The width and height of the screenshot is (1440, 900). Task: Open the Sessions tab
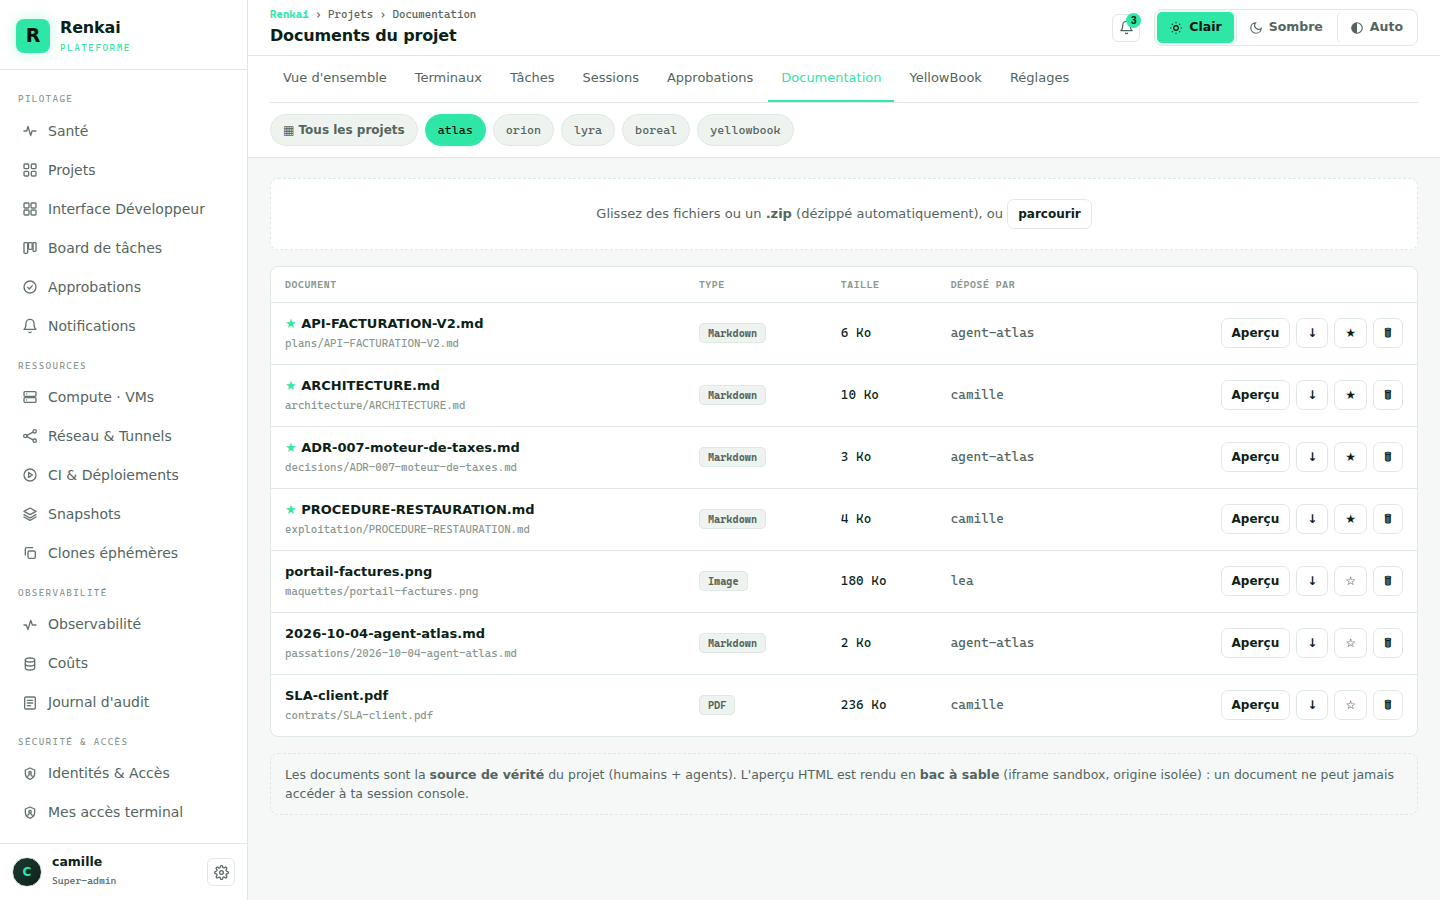[611, 78]
